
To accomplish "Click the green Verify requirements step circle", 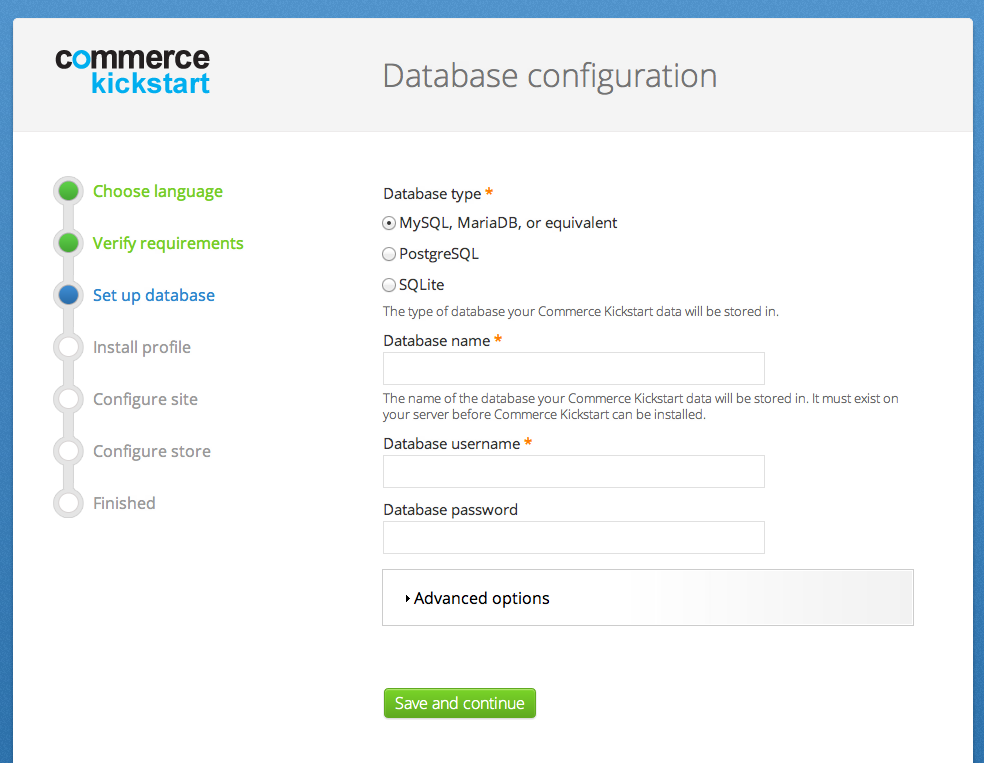I will (68, 243).
